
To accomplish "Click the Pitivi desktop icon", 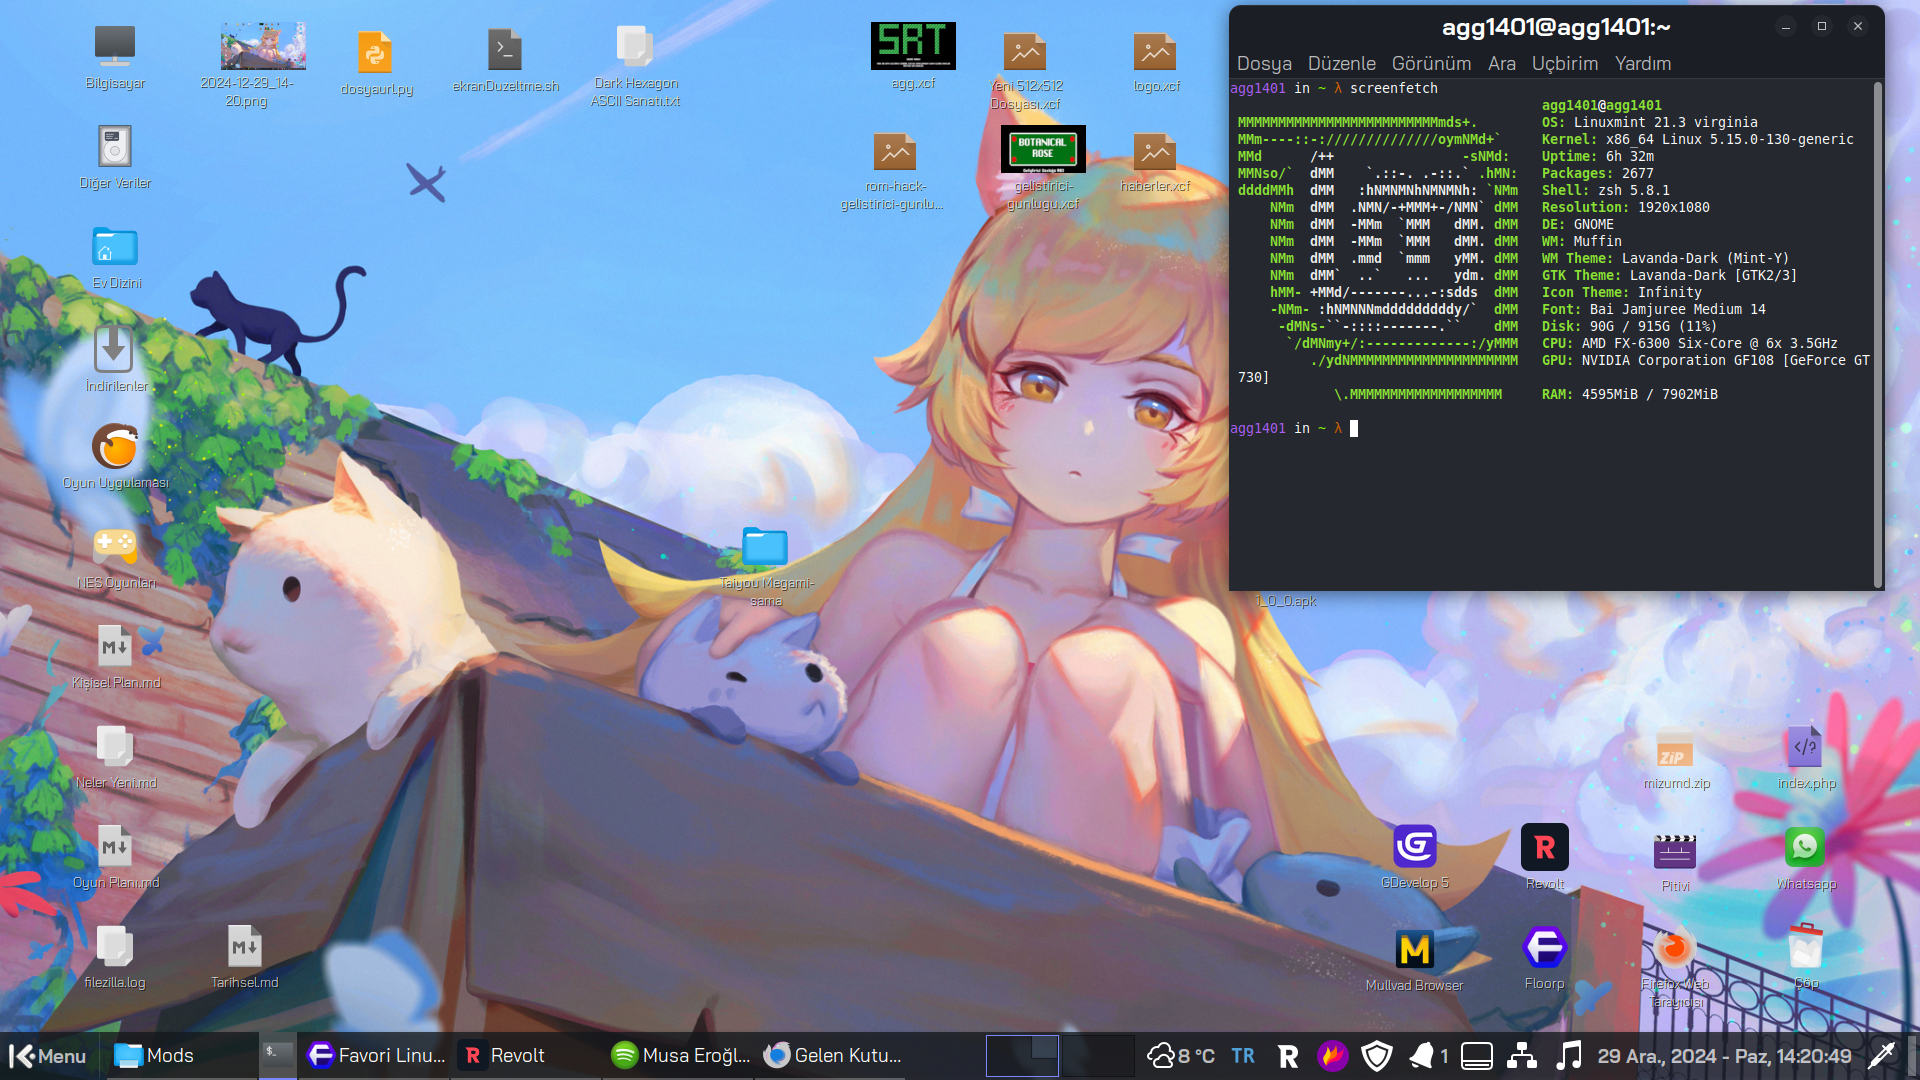I will point(1675,852).
